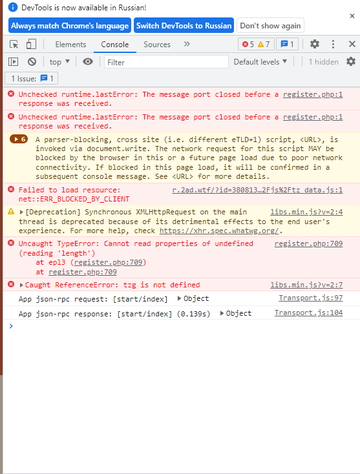Screen dimensions: 360x474
Task: Activate the inspect element picker icon
Action: (14, 44)
